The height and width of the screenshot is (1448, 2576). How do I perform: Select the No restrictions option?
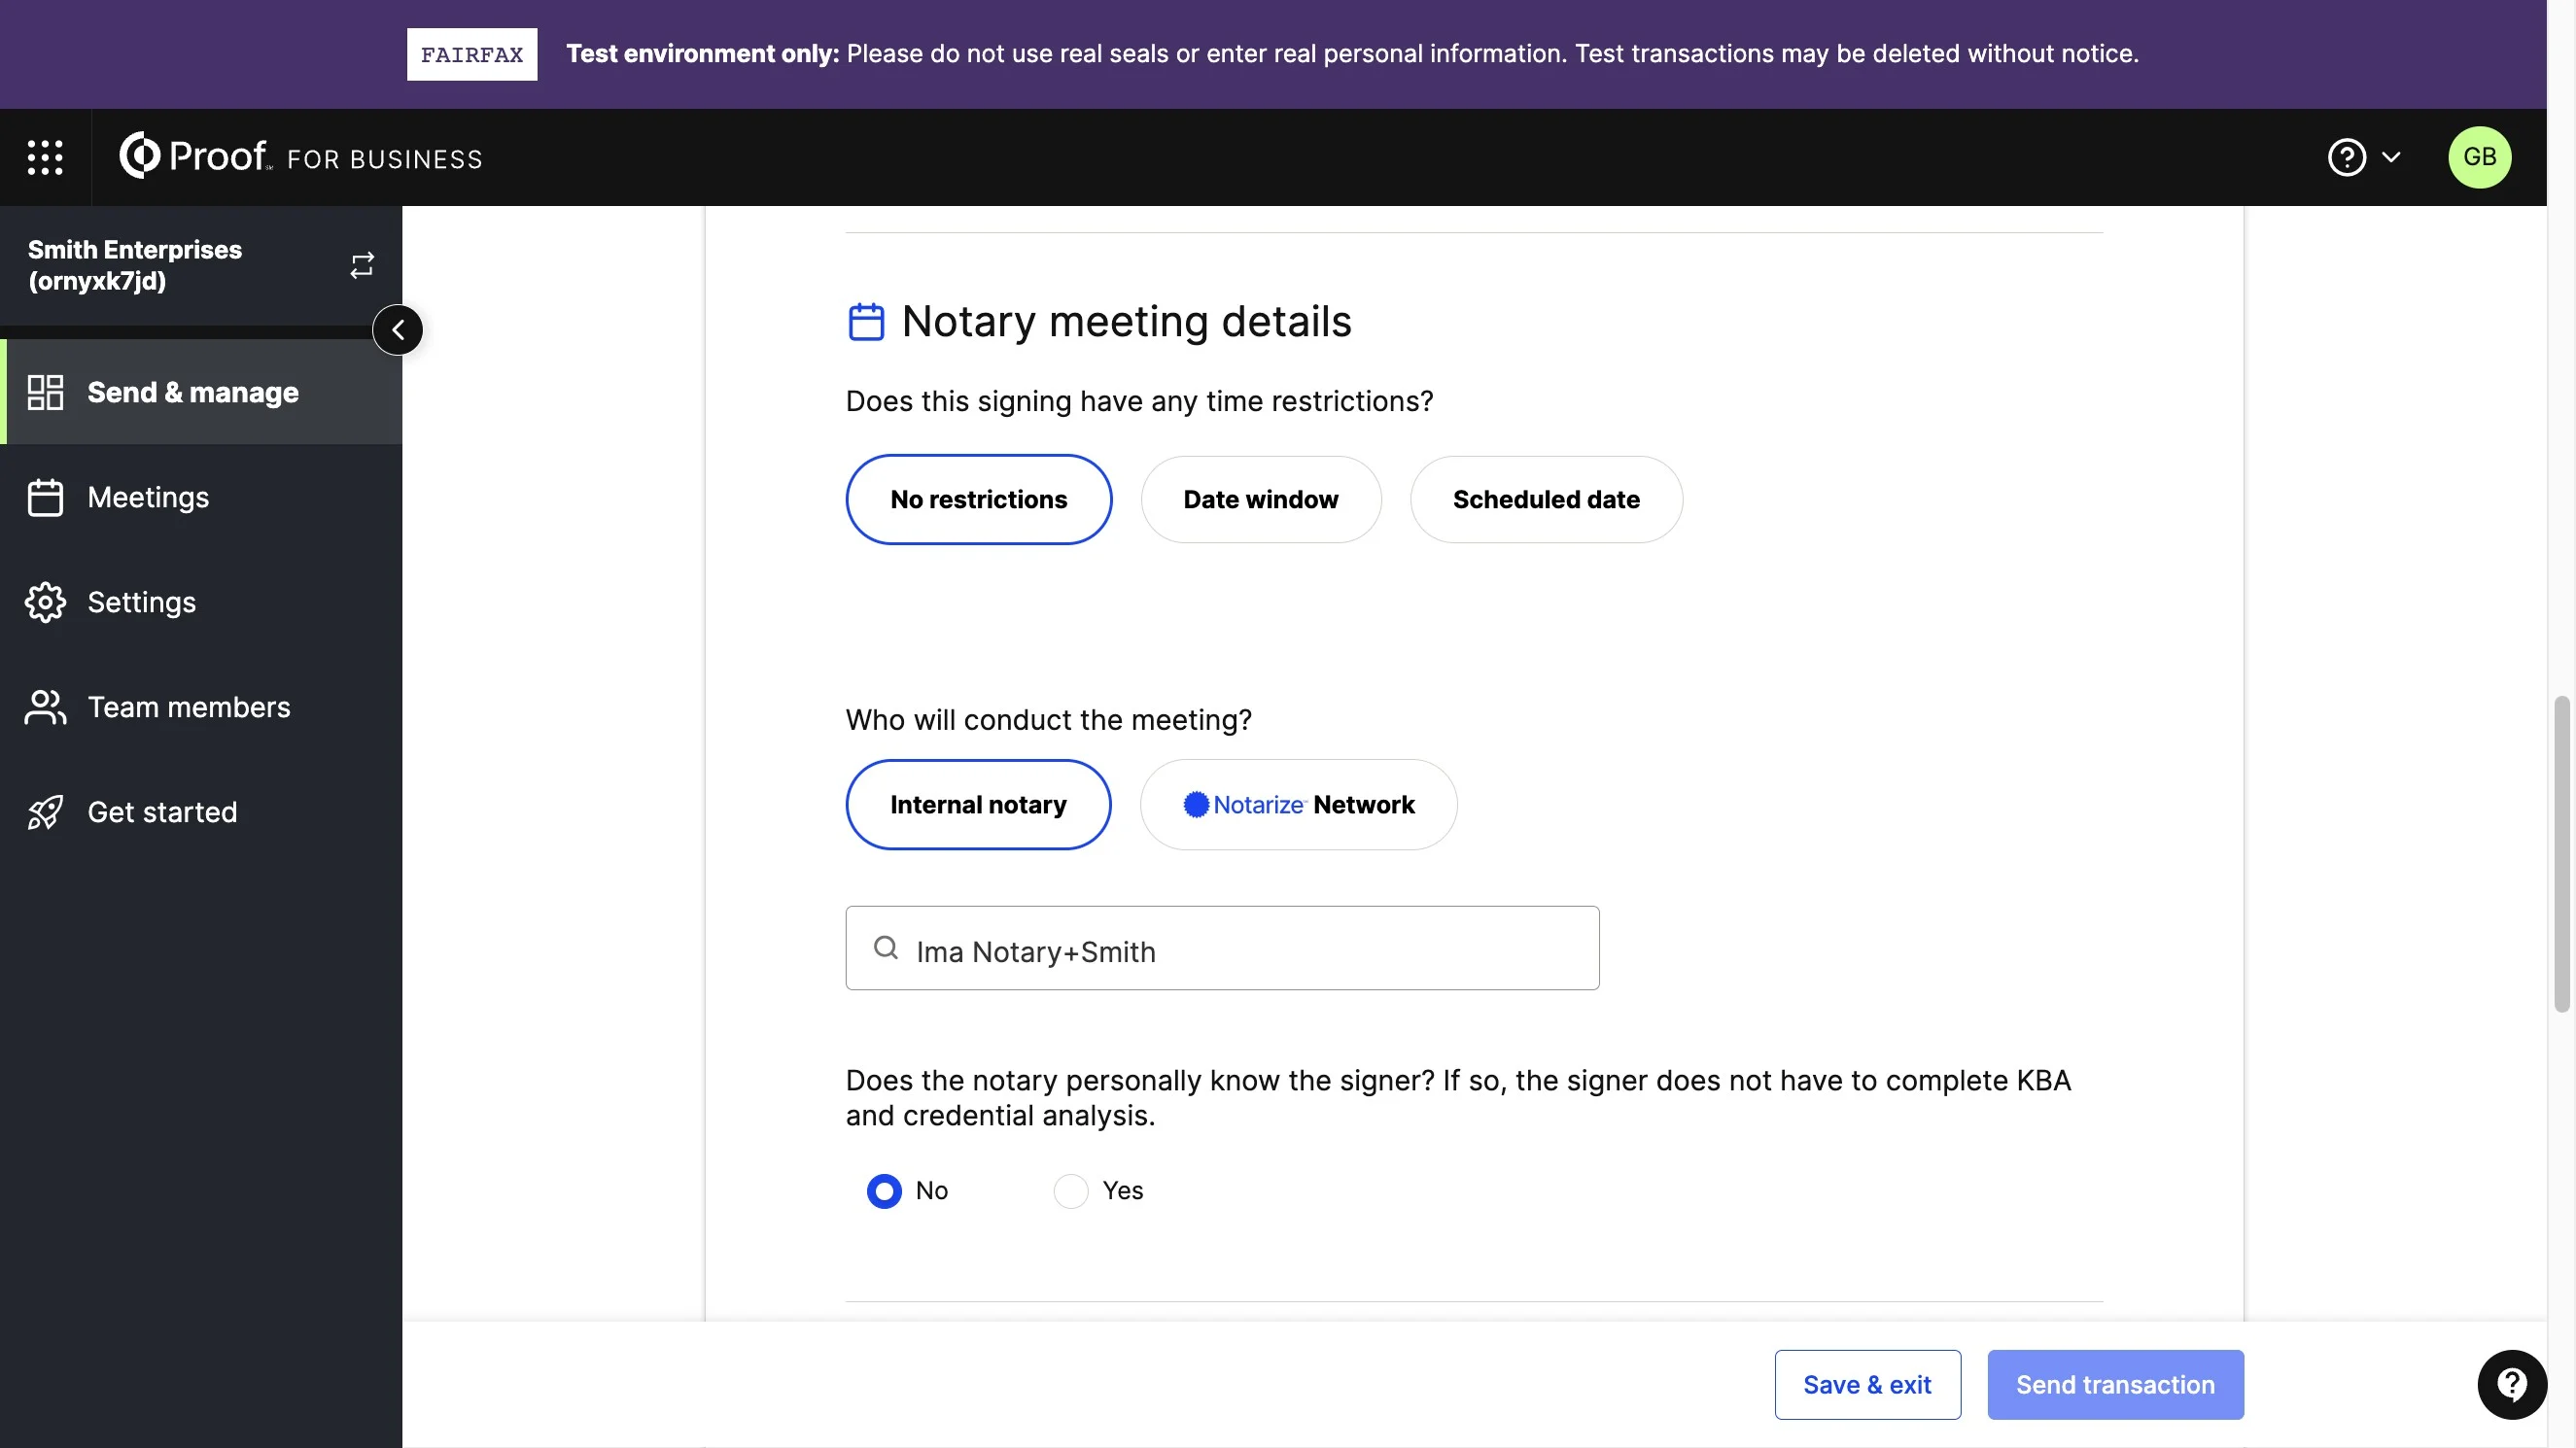click(978, 499)
